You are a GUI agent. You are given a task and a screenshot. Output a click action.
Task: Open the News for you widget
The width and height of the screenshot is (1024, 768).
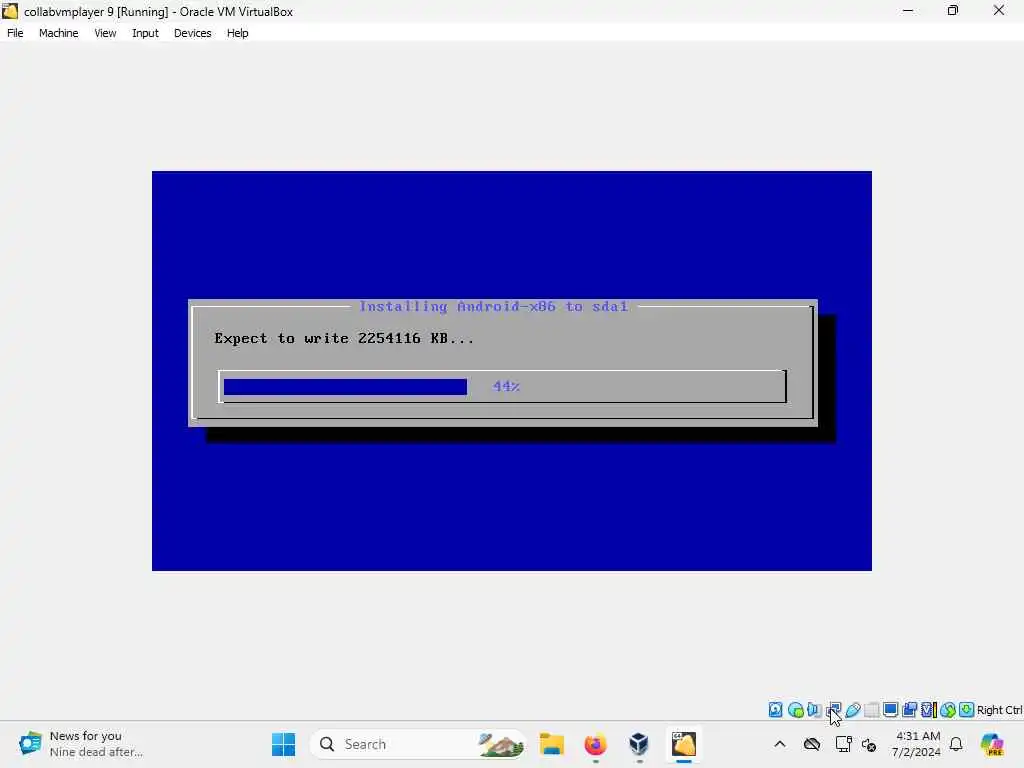82,744
